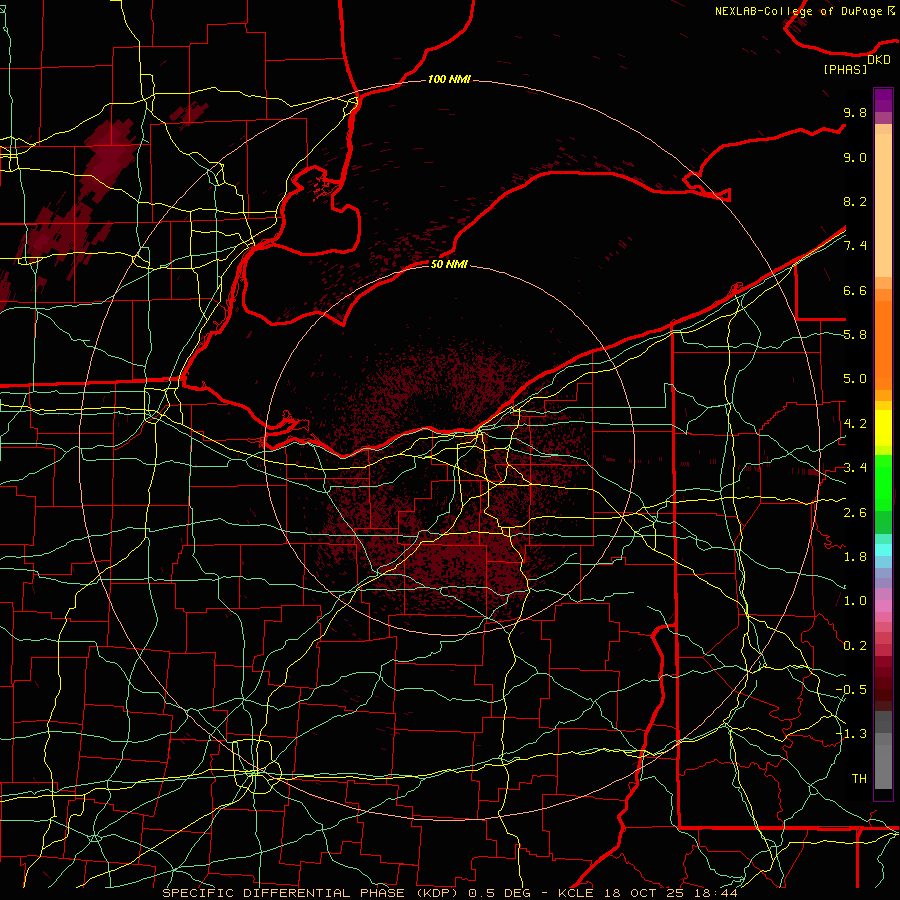
Task: Click the 0.2 color scale value
Action: 855,646
